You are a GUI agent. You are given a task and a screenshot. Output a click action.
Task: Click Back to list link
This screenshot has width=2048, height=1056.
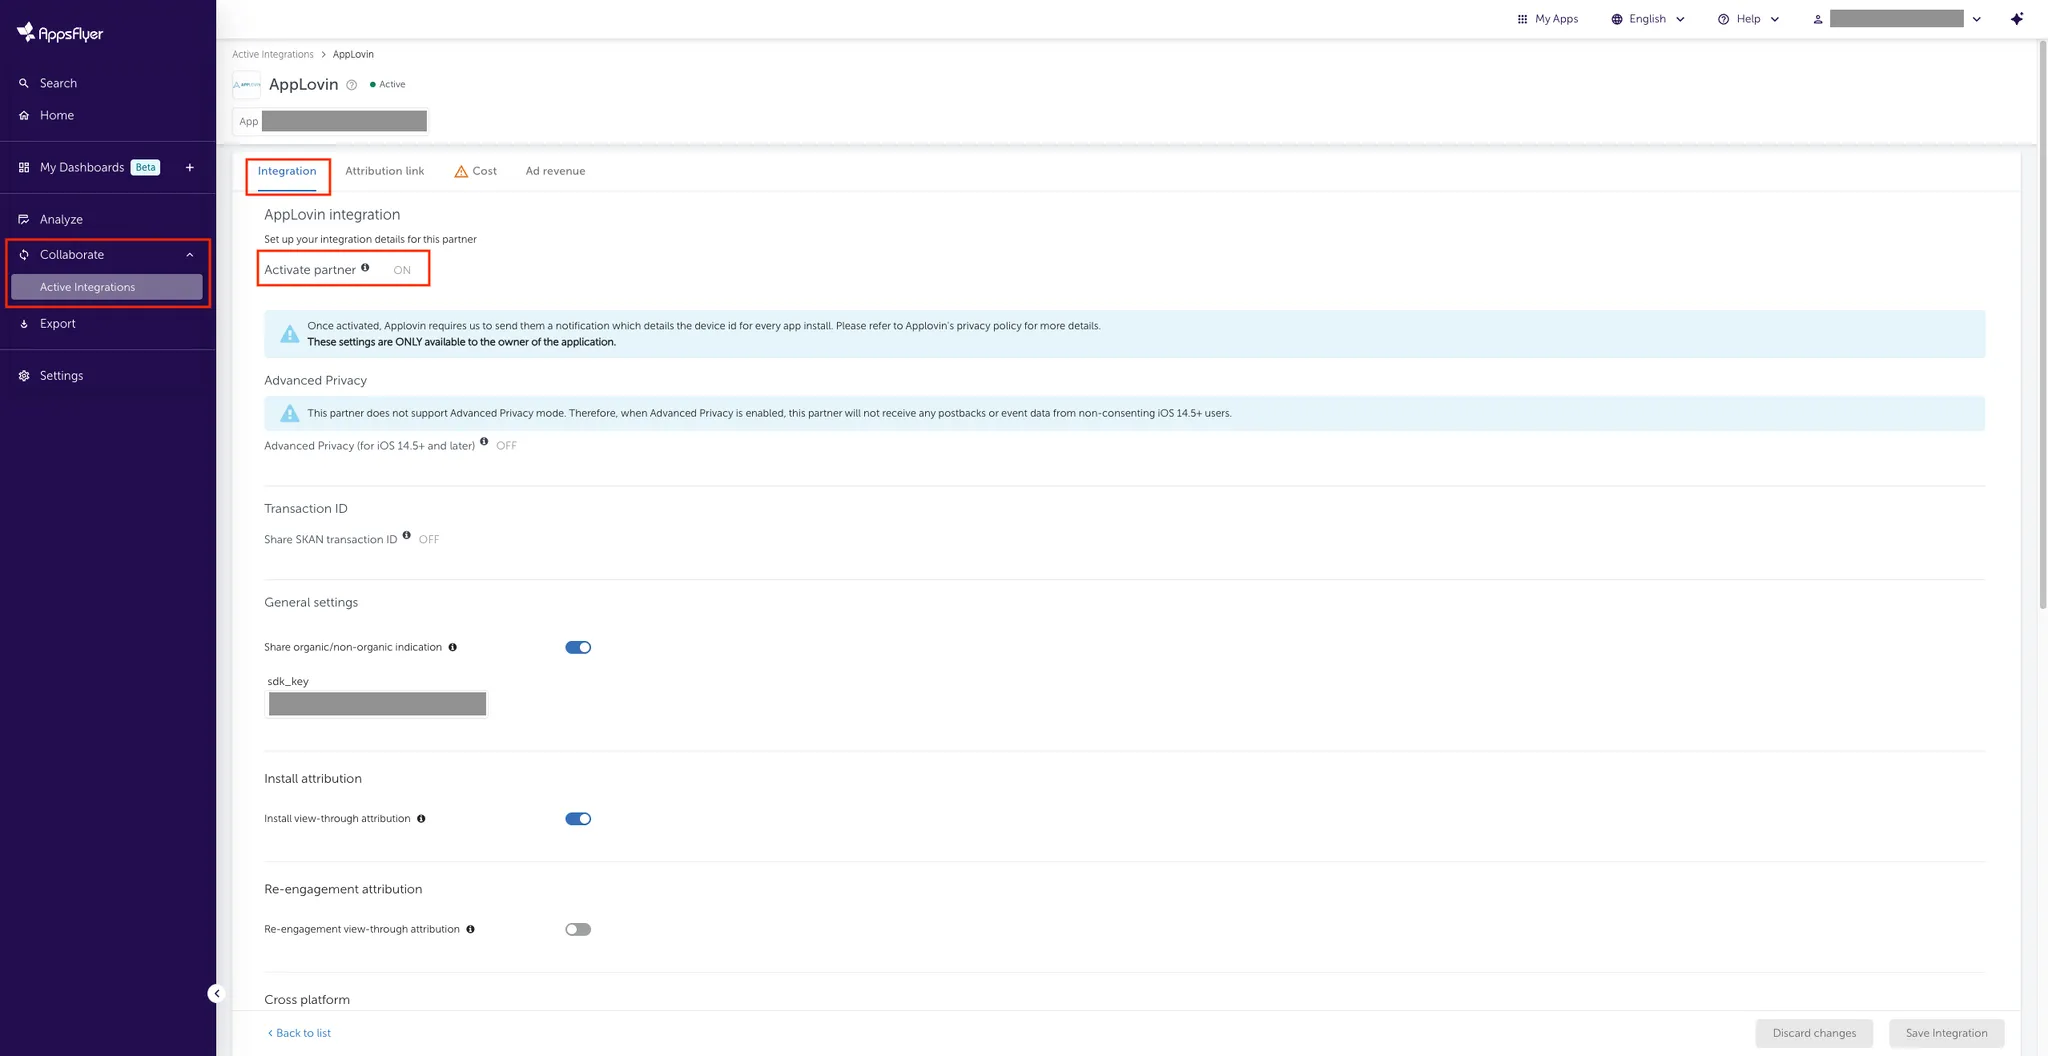299,1033
